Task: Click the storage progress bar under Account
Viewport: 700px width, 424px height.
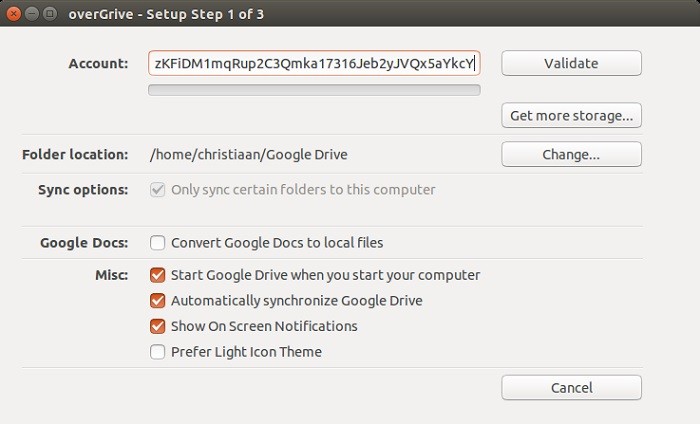Action: [314, 90]
